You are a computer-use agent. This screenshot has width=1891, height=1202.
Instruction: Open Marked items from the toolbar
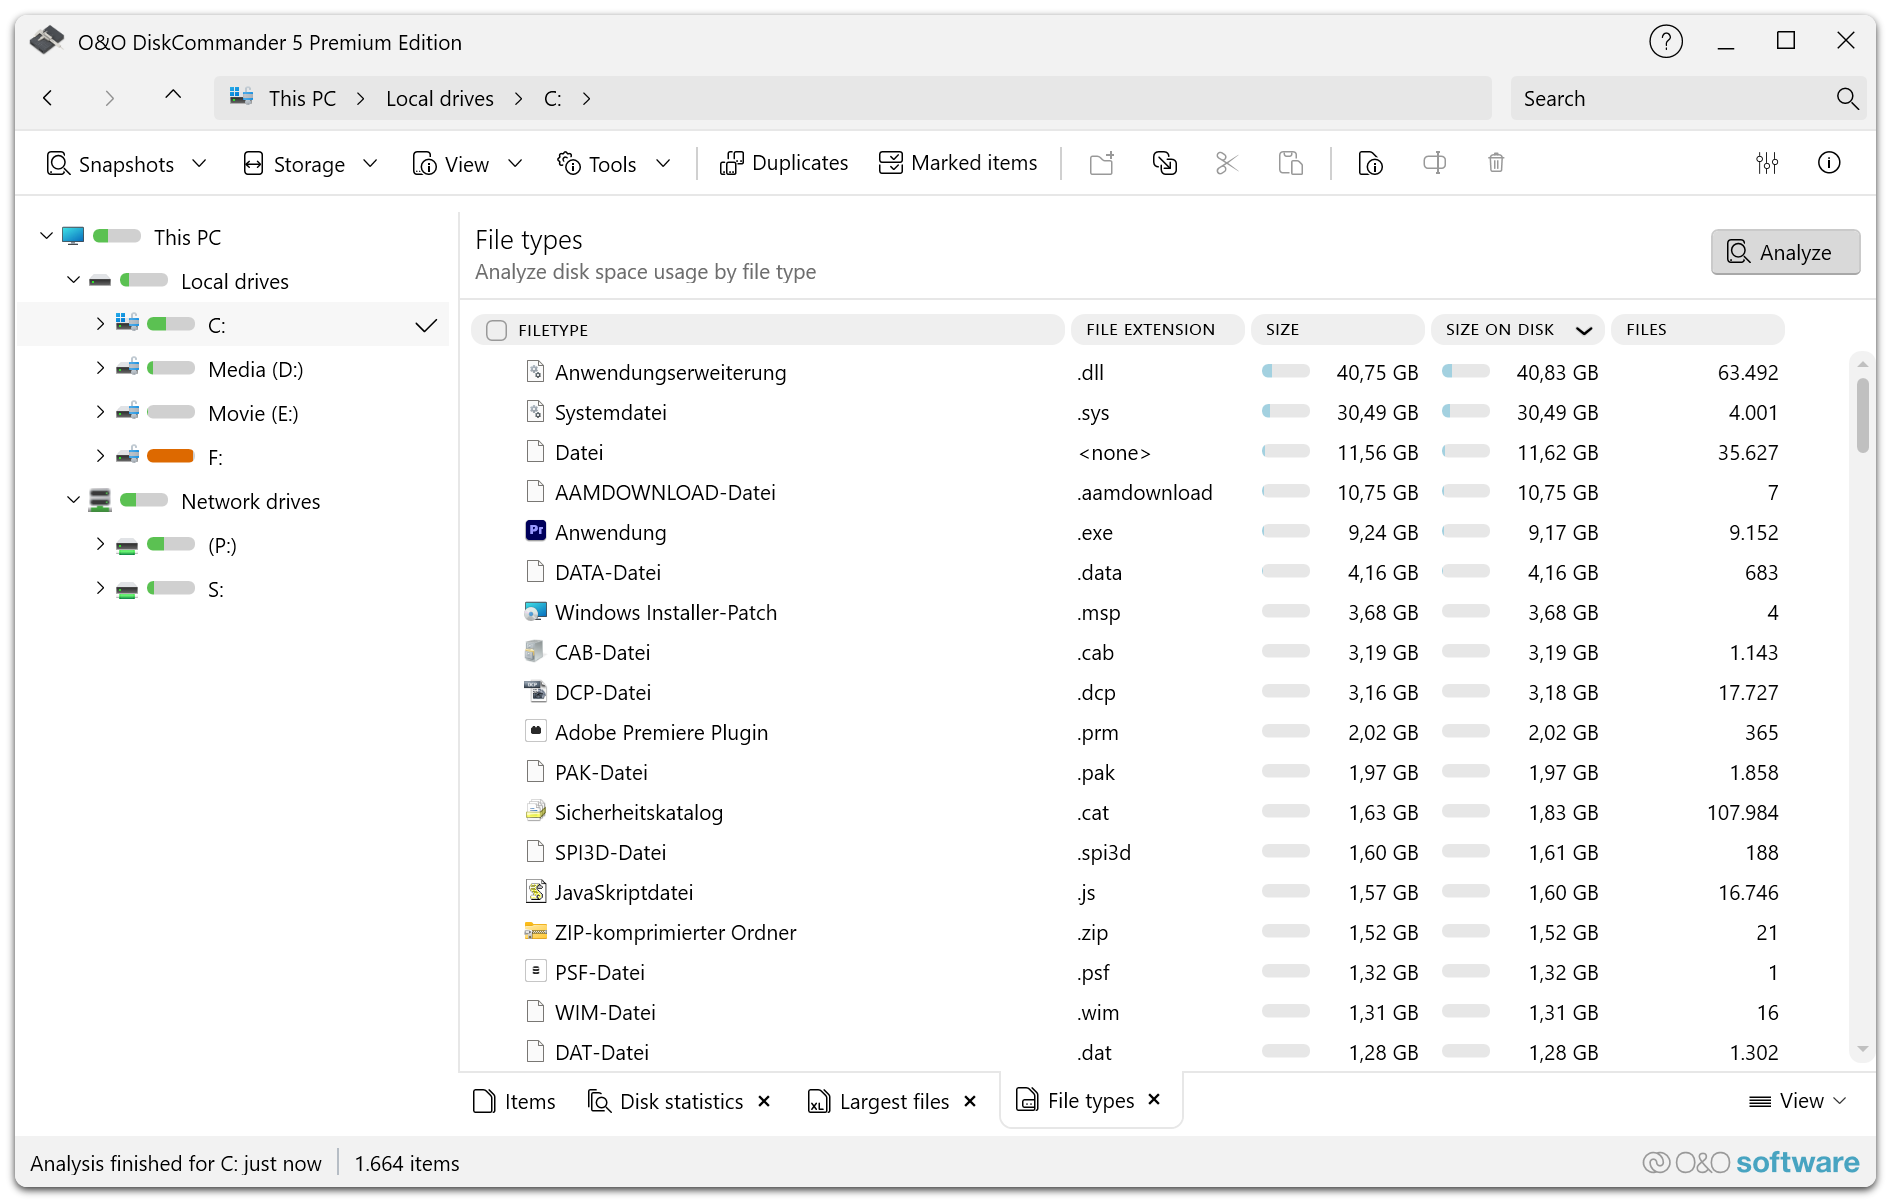point(958,163)
